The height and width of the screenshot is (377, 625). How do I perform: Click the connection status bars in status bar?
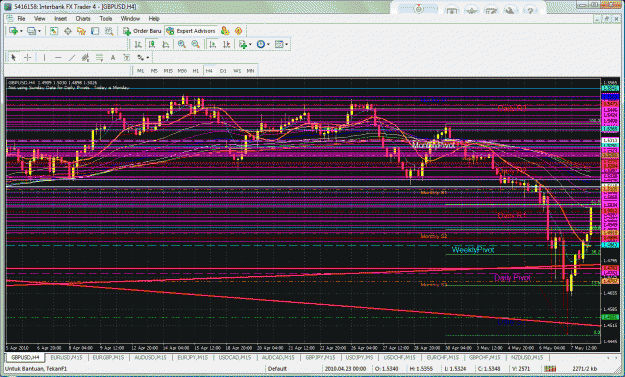tap(550, 369)
